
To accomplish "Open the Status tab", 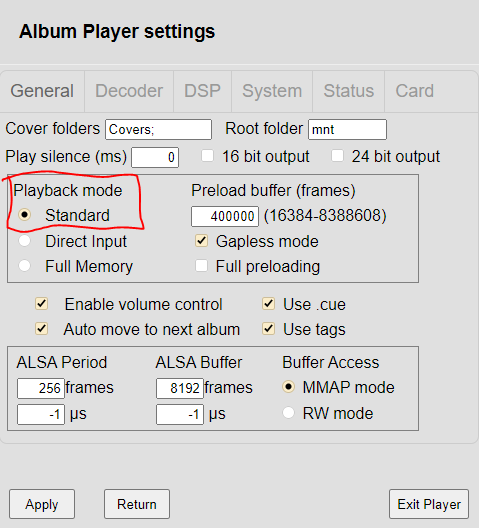I will (349, 91).
